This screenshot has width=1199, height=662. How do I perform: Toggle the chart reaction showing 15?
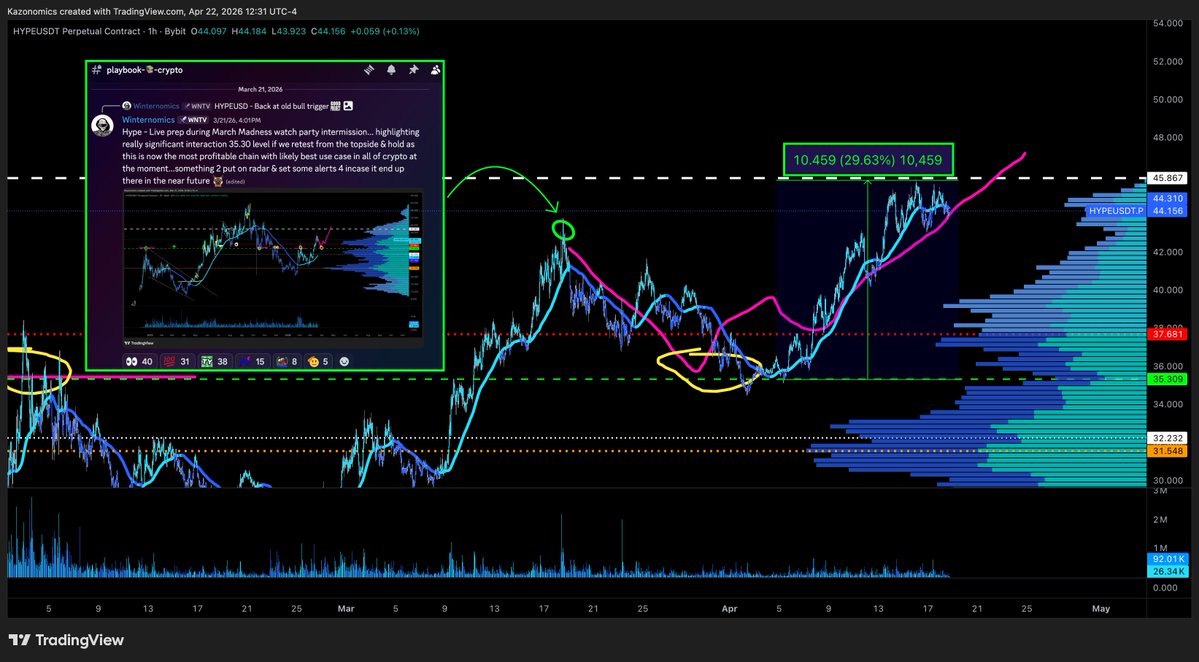click(x=252, y=362)
